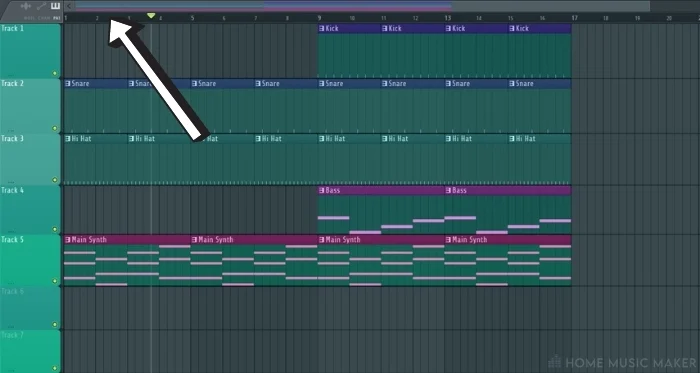Select the Track 5 header
Viewport: 700px width, 373px height.
[x=30, y=260]
